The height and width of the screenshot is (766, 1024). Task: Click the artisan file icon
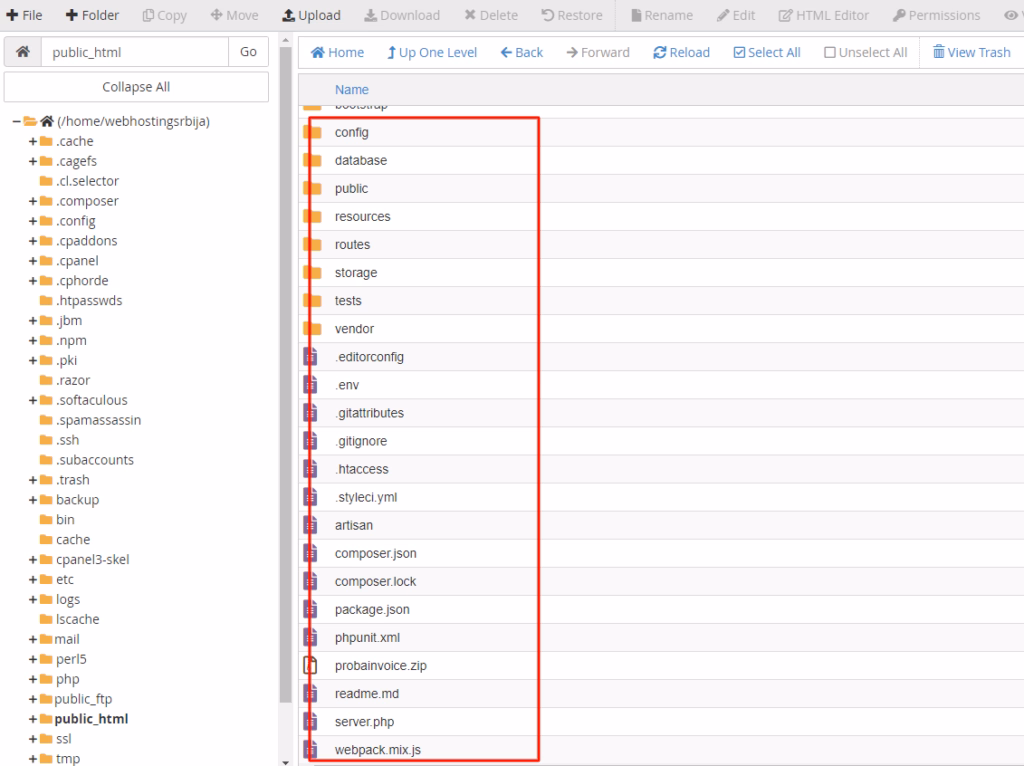pyautogui.click(x=311, y=526)
